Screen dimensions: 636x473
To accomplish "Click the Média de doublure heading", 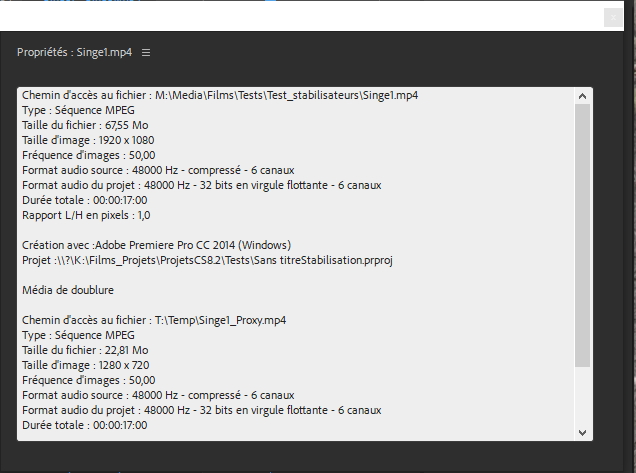I will (68, 290).
